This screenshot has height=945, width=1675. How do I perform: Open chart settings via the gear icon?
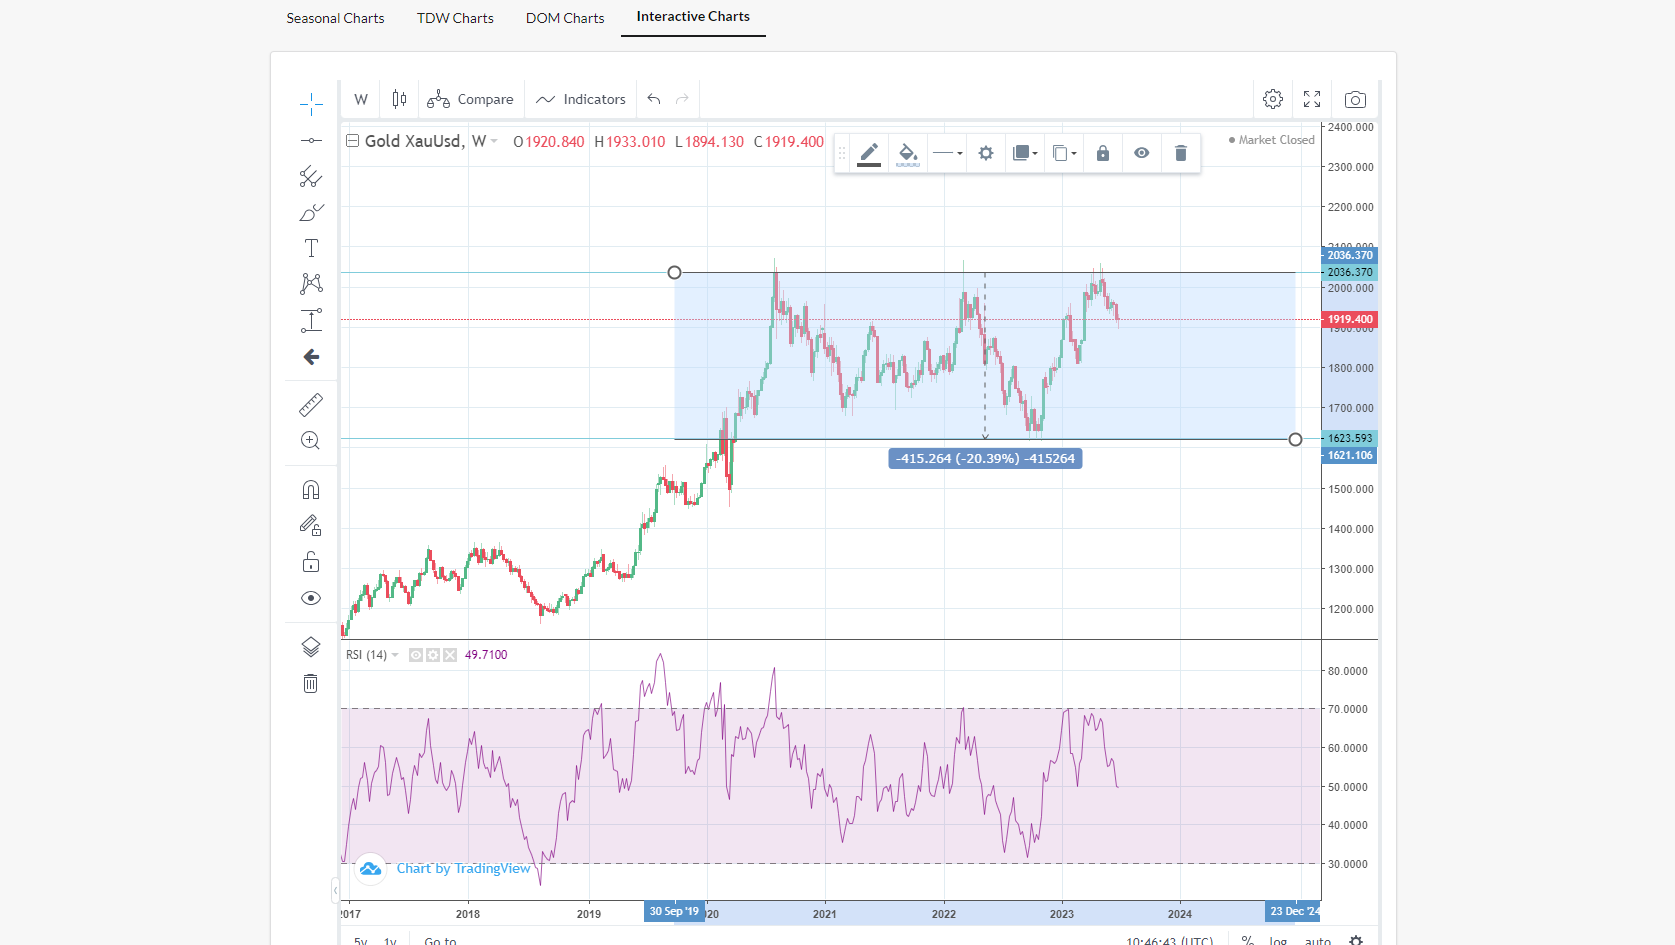pyautogui.click(x=1272, y=99)
